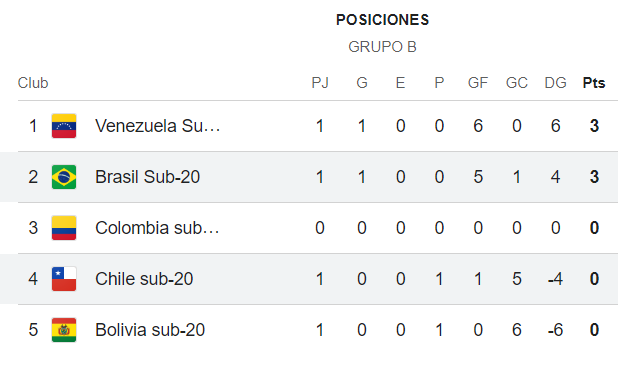Screen dimensions: 618x380
Task: Open the Brasil Sub-20 team link
Action: pos(147,177)
